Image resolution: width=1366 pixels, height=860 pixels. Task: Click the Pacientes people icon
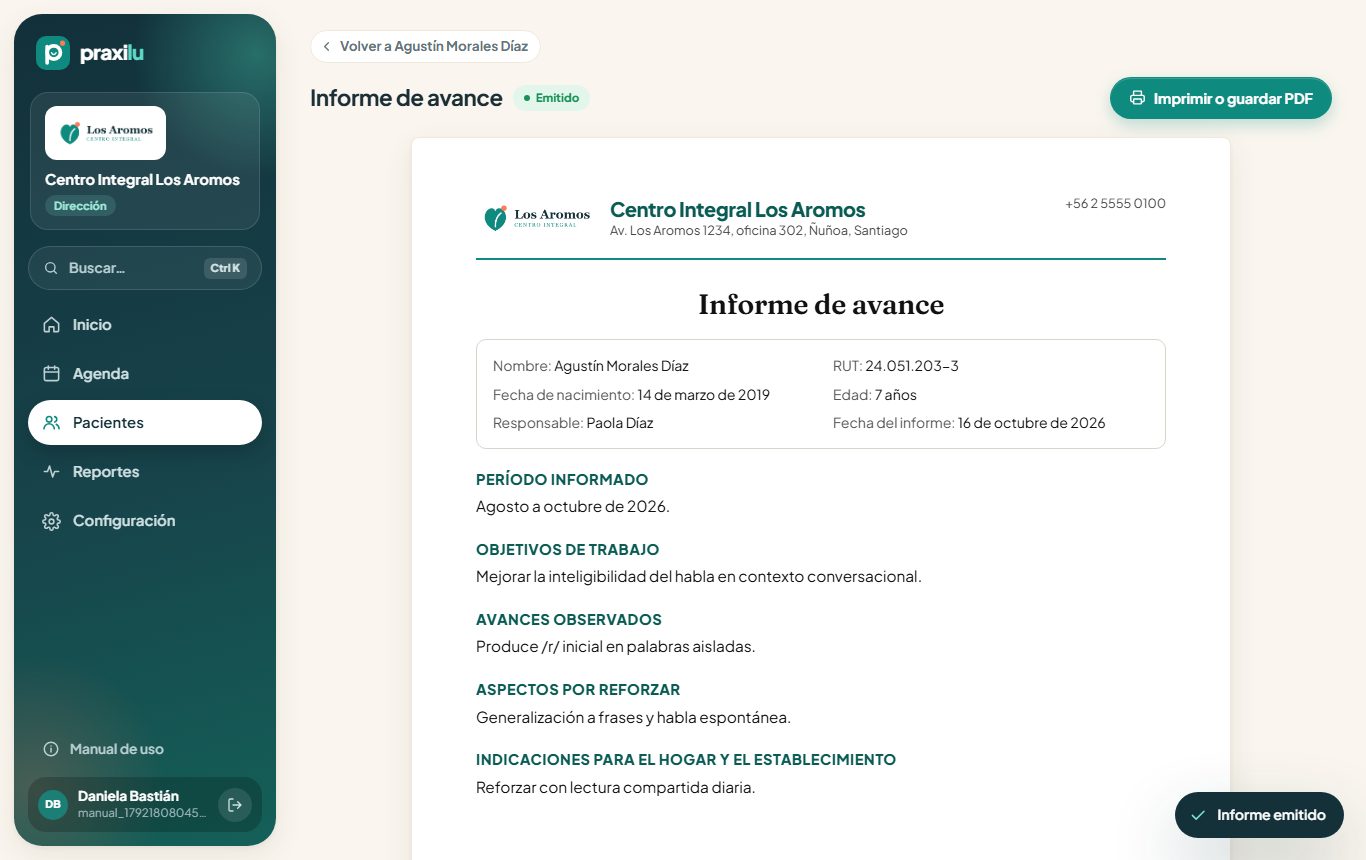(51, 423)
